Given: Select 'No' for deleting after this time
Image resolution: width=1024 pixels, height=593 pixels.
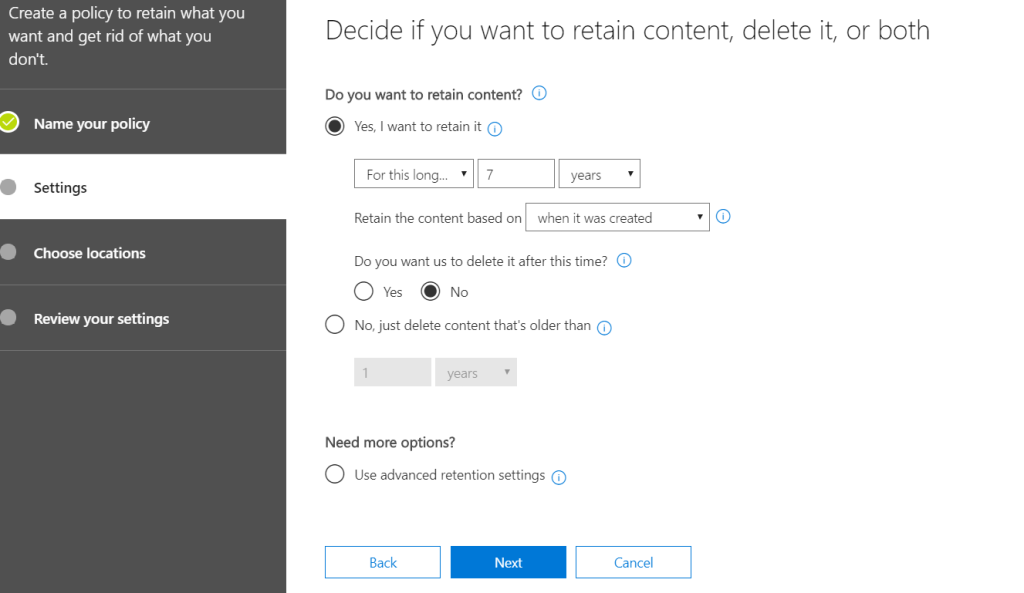Looking at the screenshot, I should (430, 292).
